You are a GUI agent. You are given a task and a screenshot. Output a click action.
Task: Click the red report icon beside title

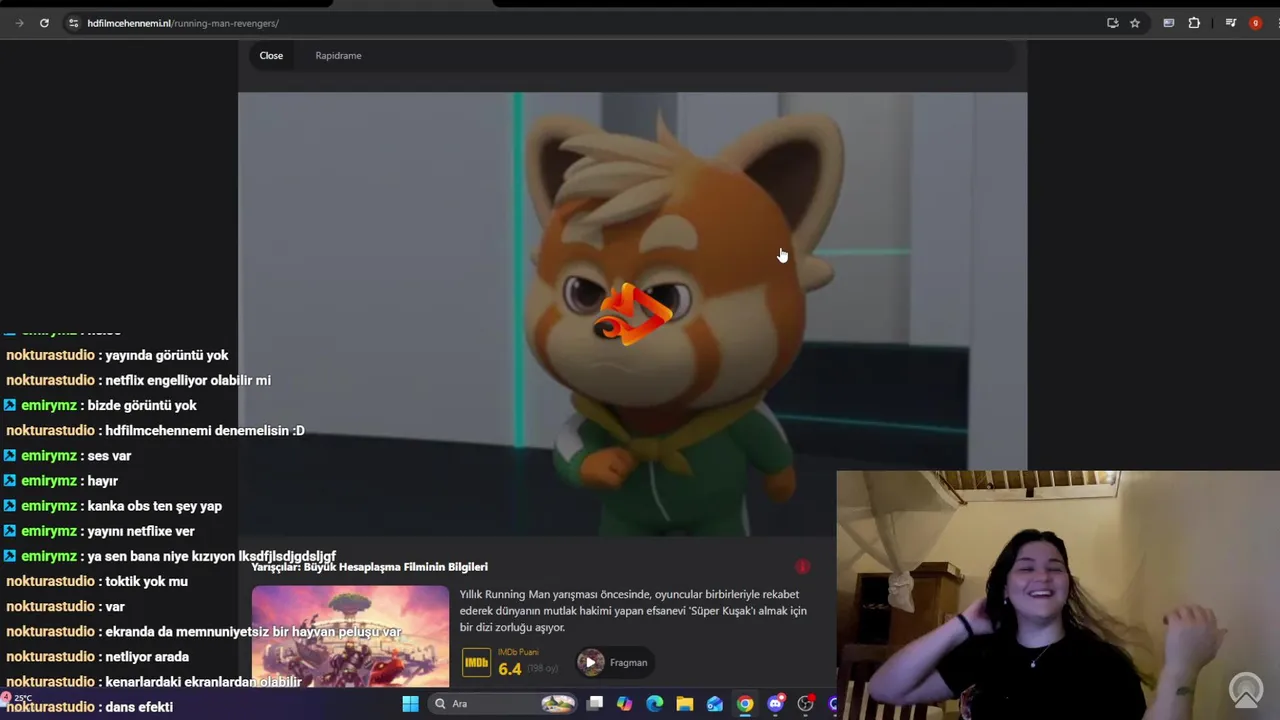click(802, 567)
